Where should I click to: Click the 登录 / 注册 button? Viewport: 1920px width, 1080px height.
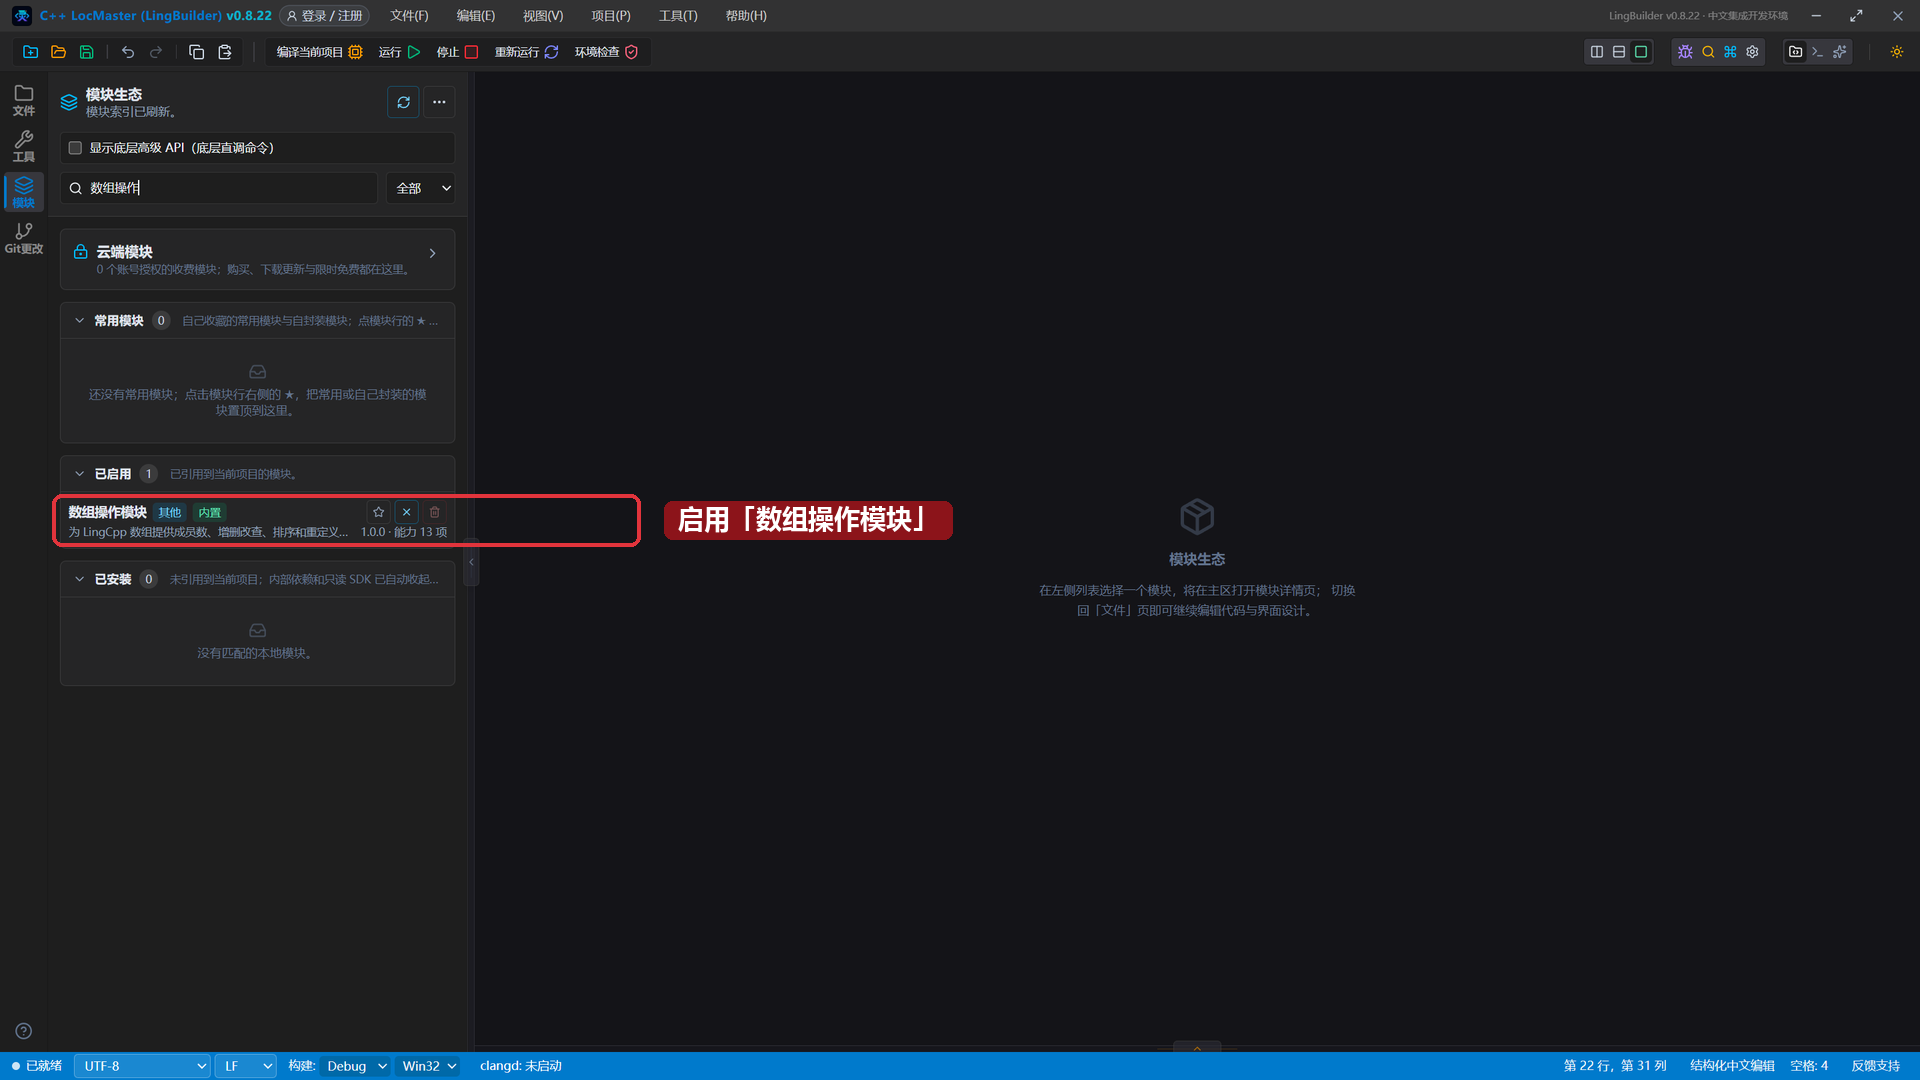(324, 16)
